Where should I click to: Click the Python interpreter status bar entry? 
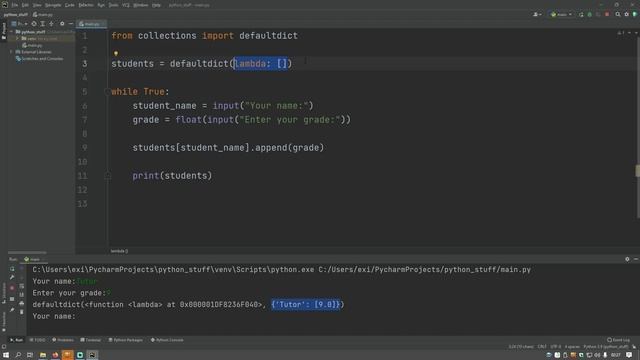[x=606, y=347]
